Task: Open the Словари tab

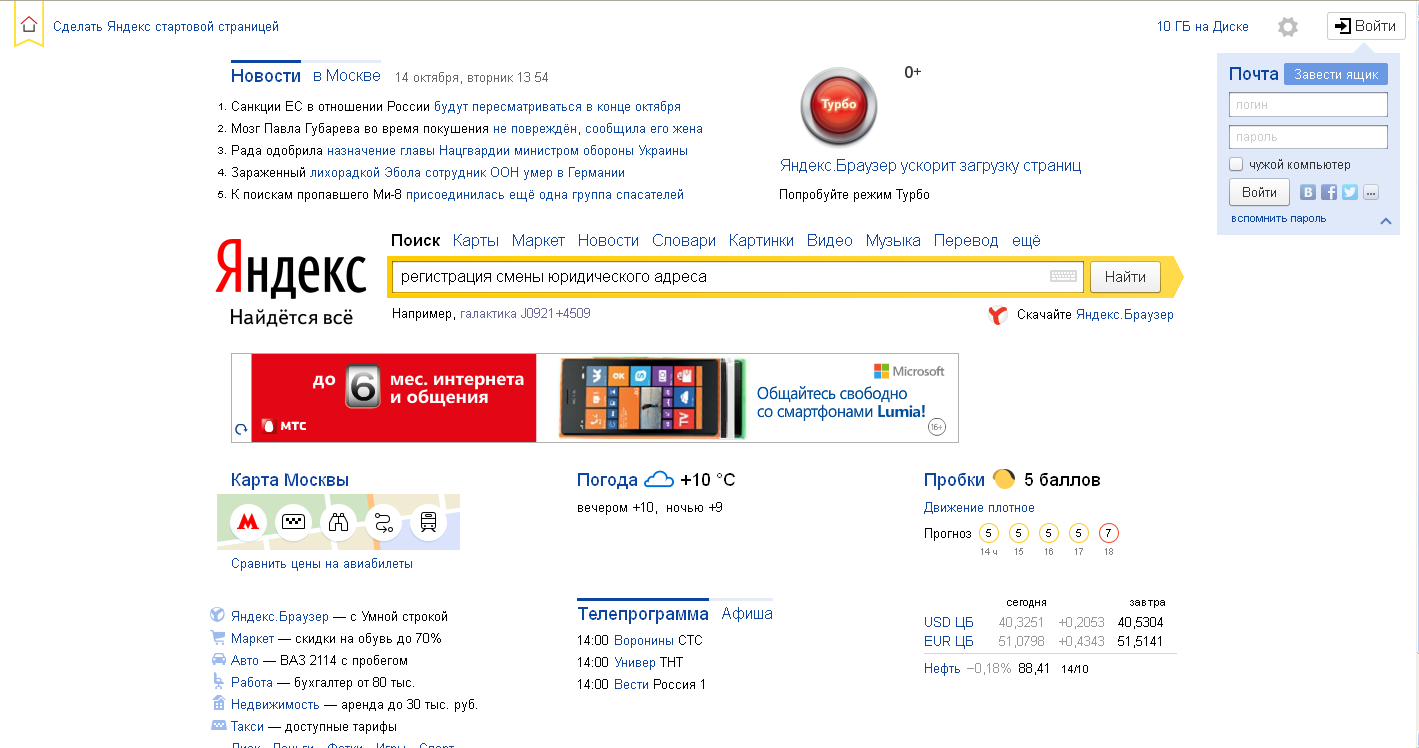Action: 684,240
